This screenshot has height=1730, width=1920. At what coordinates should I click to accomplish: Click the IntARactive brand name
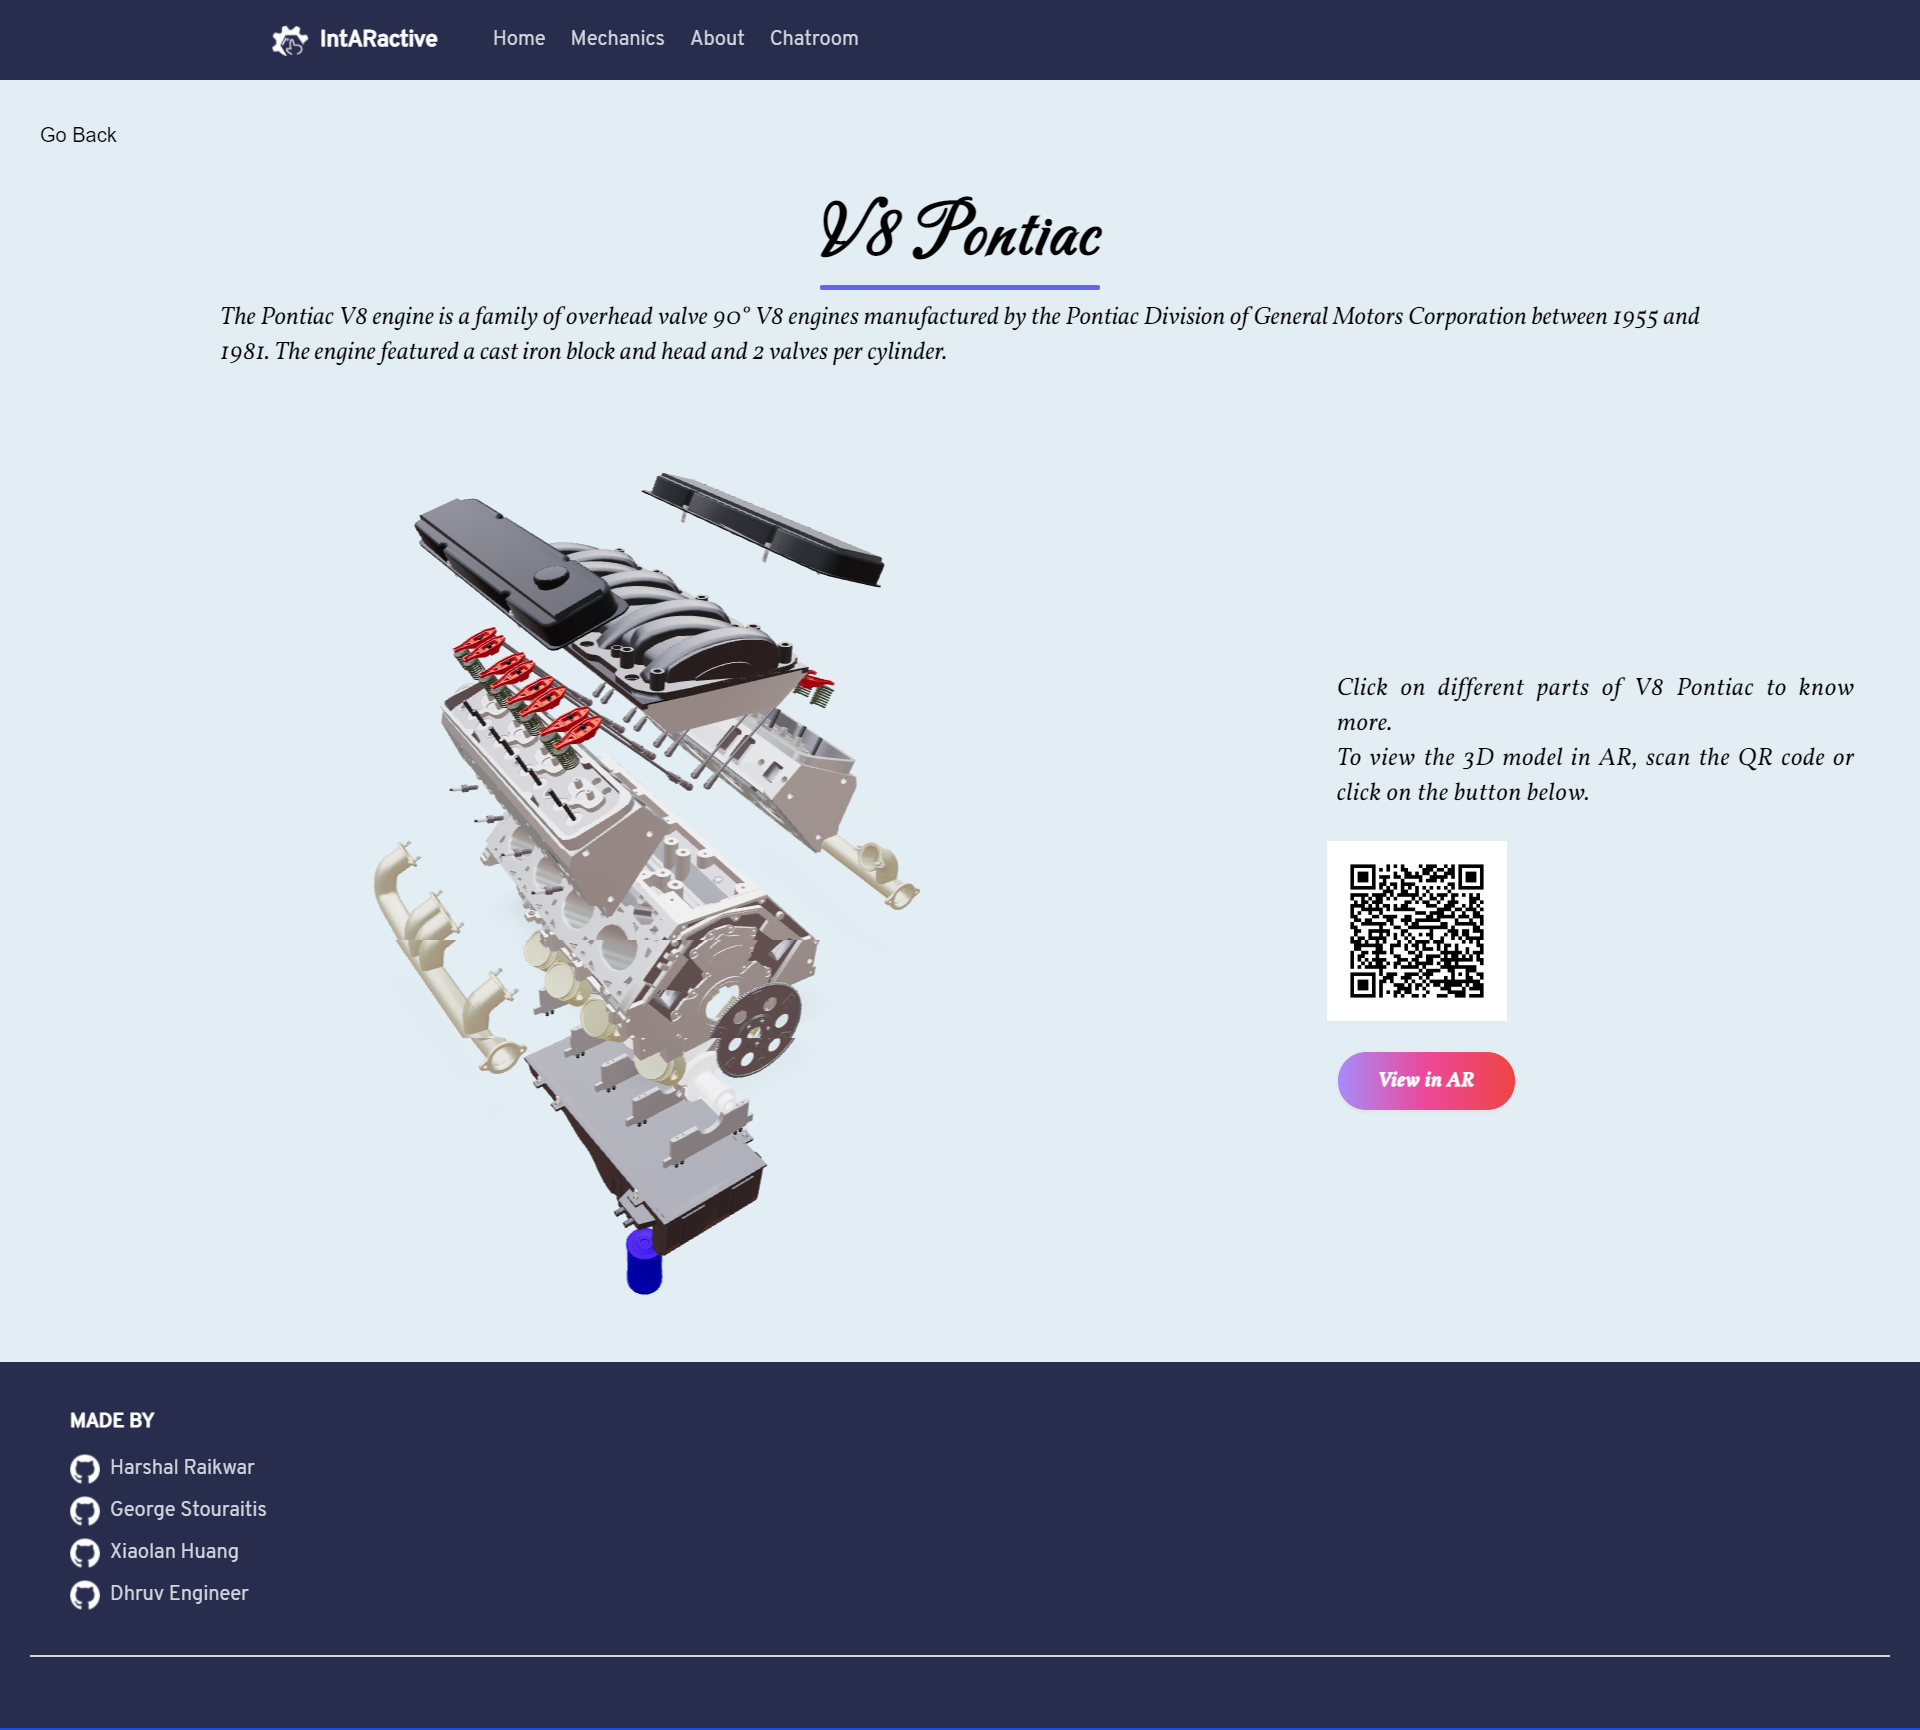coord(378,39)
